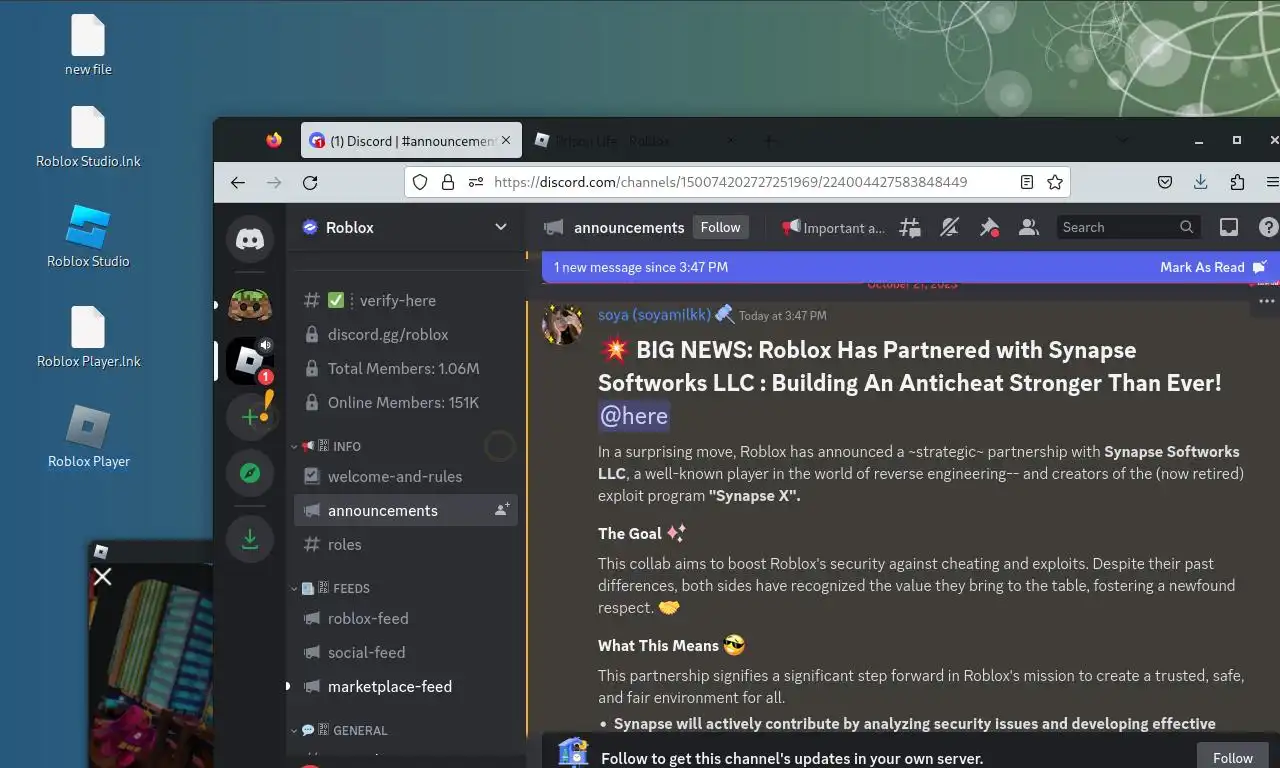1280x768 pixels.
Task: Open social-feed channel
Action: pos(406,652)
